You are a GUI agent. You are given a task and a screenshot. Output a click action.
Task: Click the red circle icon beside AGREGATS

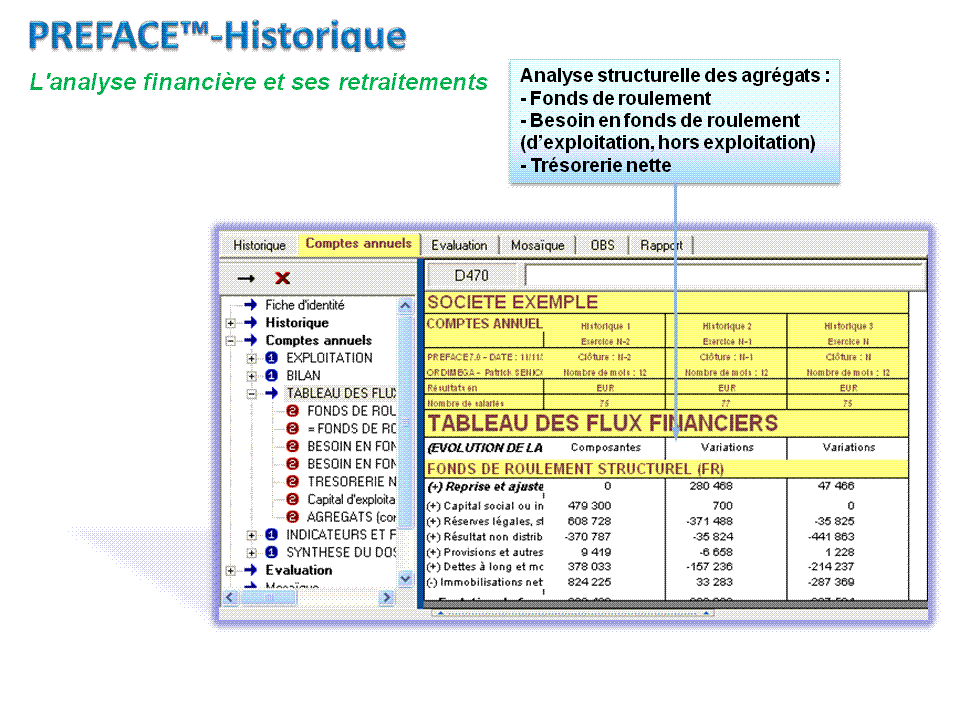click(x=293, y=517)
